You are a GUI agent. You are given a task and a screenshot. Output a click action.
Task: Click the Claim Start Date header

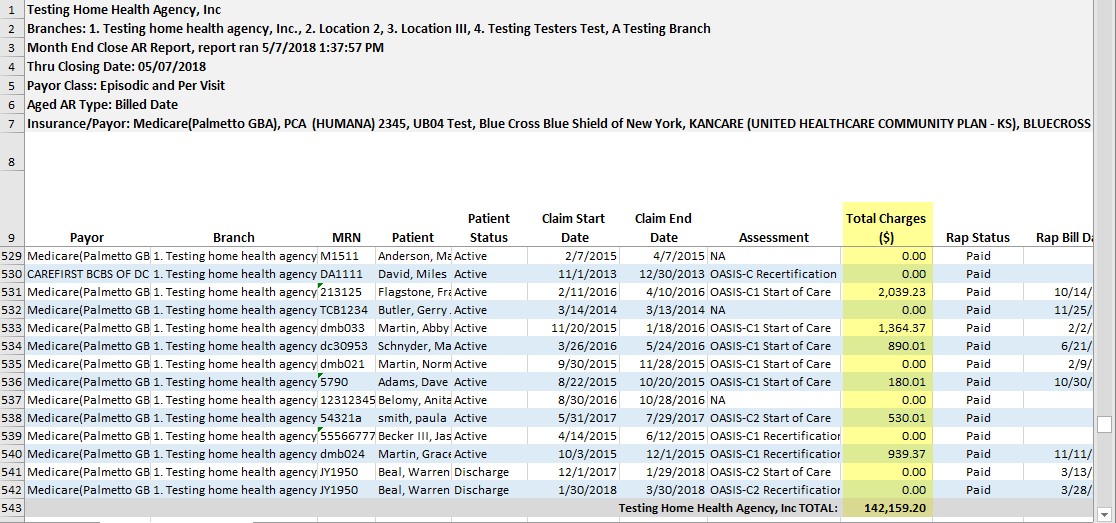coord(573,228)
